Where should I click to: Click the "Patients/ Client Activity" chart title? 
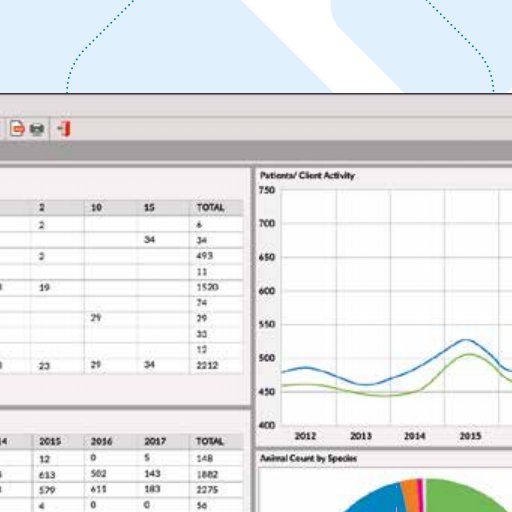(307, 176)
